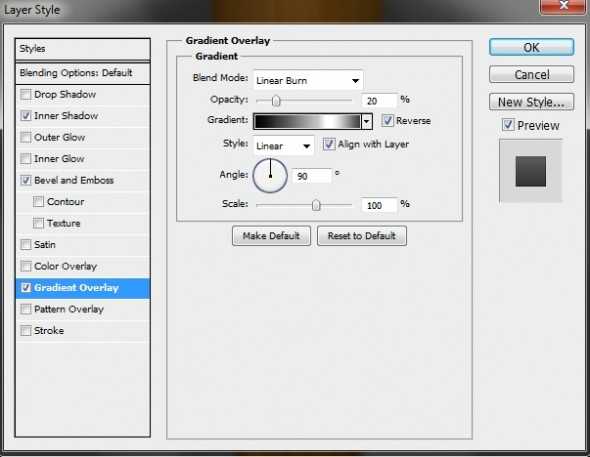Viewport: 590px width, 457px height.
Task: Open the Style dropdown set to Linear
Action: click(284, 146)
